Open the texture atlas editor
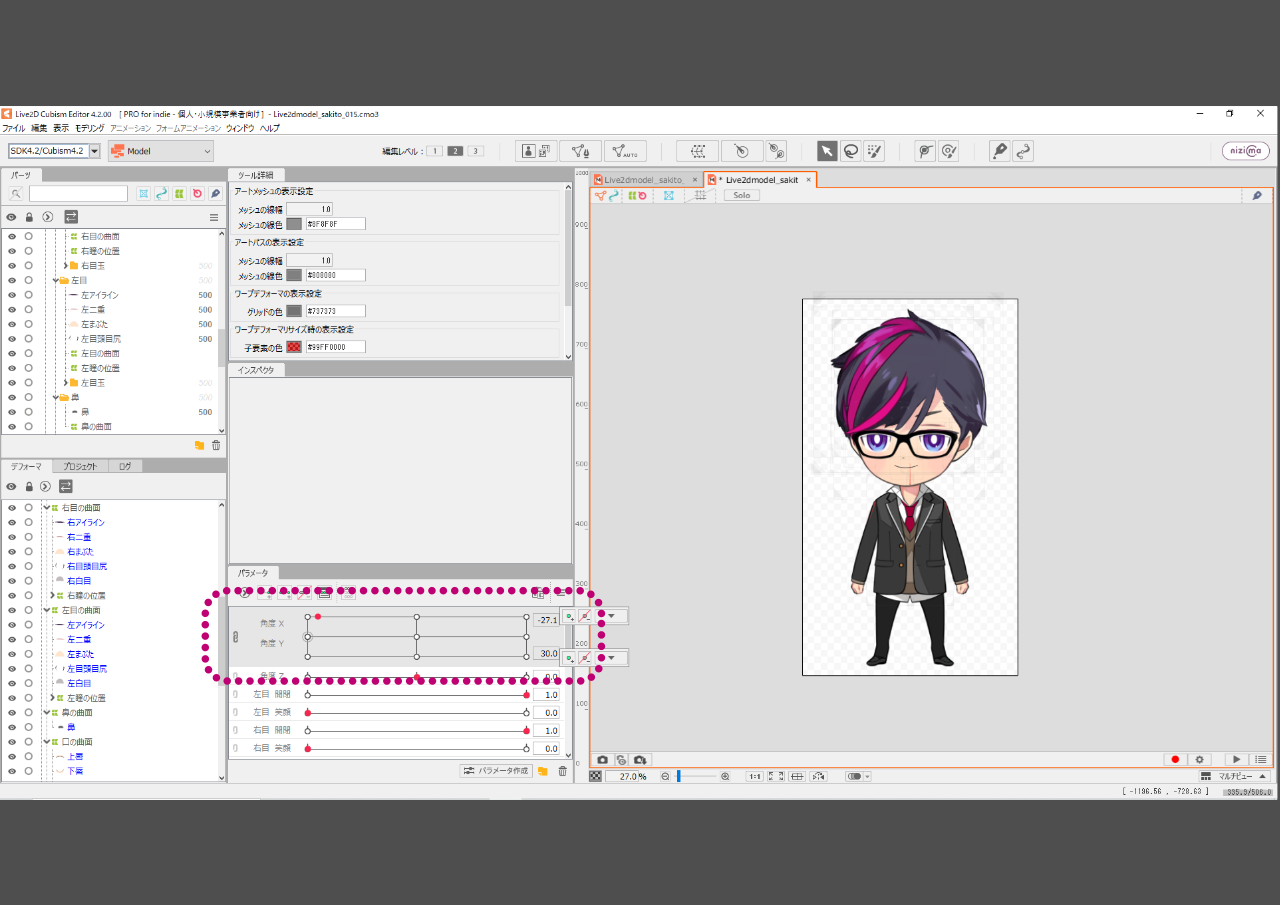 tap(537, 151)
